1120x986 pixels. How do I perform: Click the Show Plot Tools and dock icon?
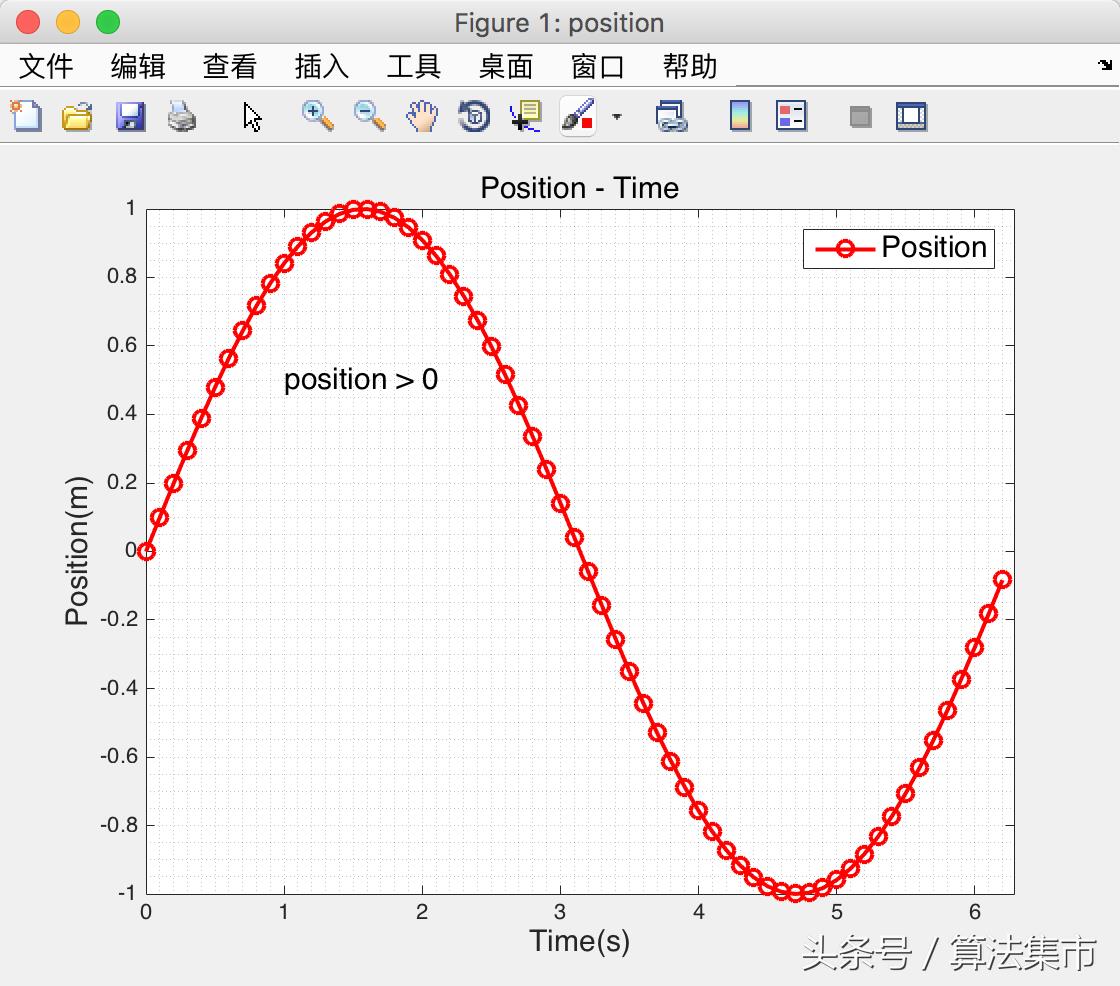[x=911, y=116]
